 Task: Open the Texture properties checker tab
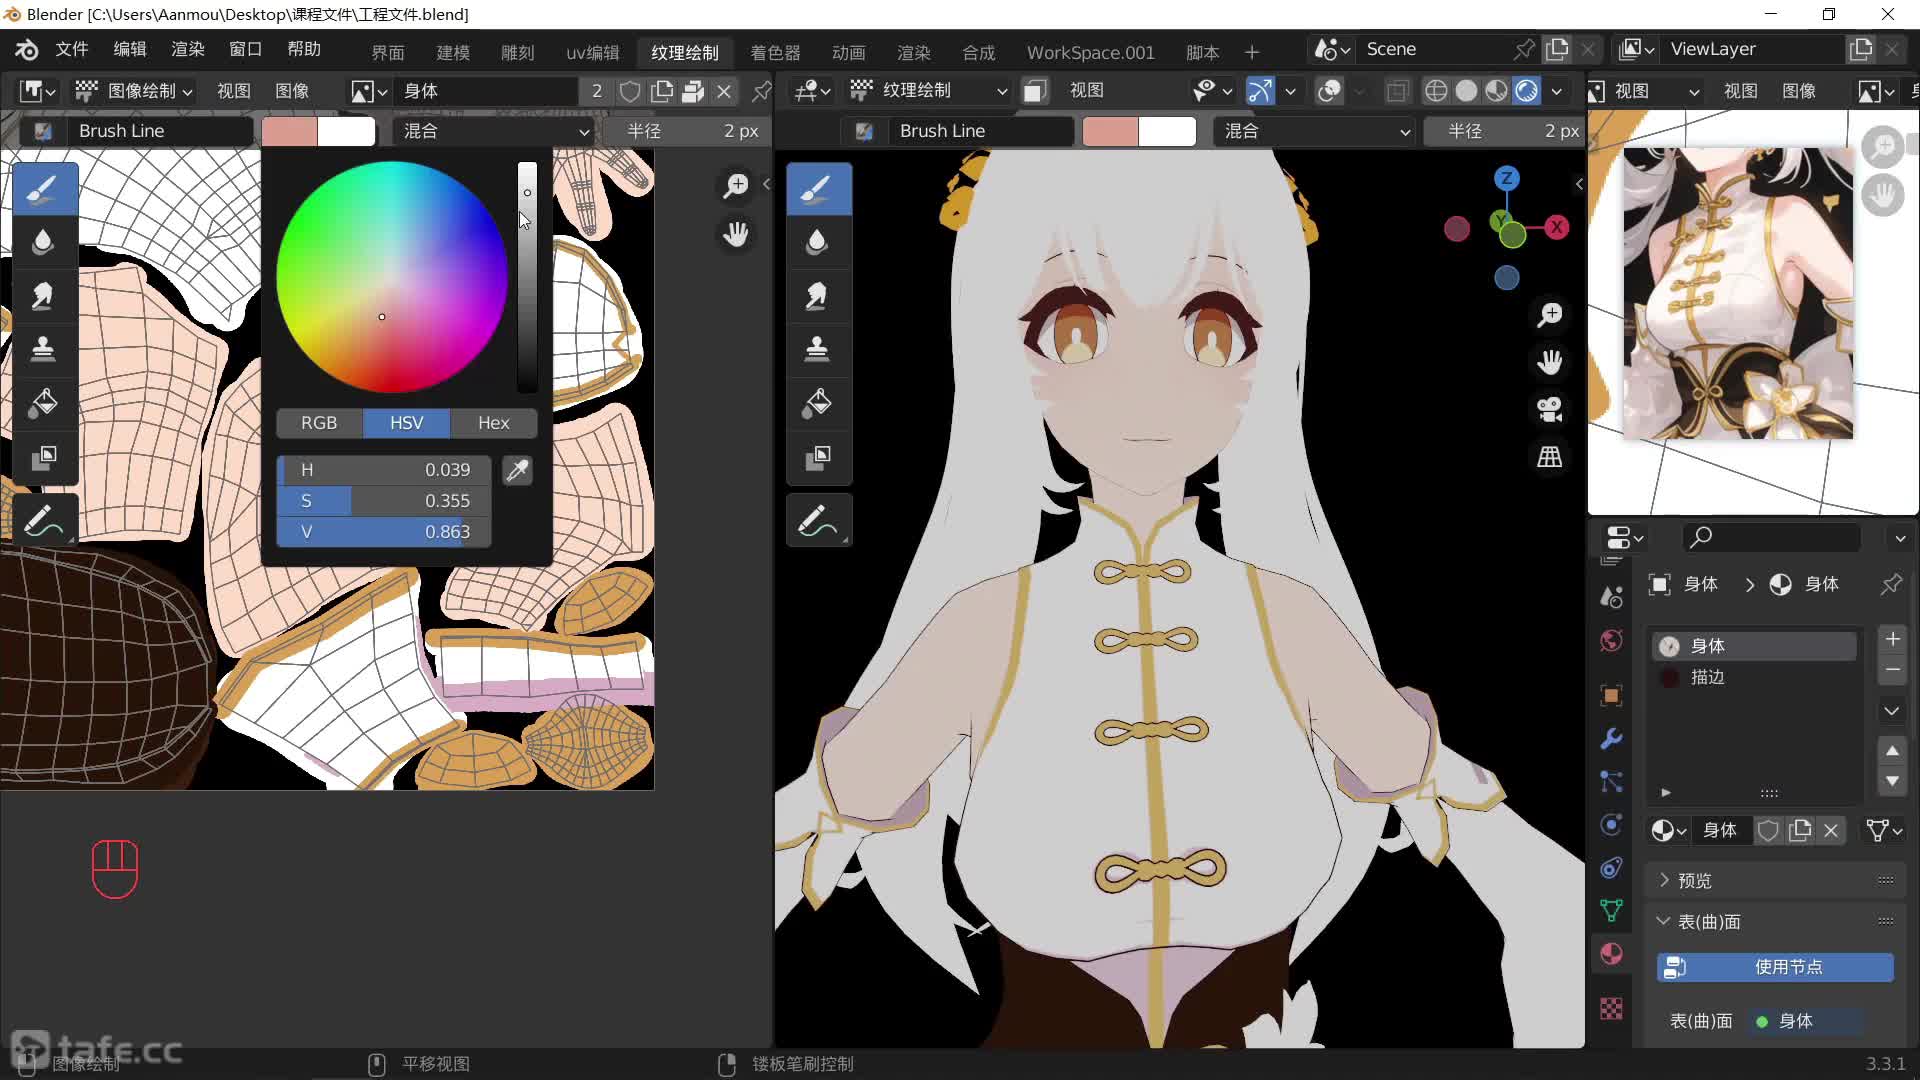tap(1611, 1008)
